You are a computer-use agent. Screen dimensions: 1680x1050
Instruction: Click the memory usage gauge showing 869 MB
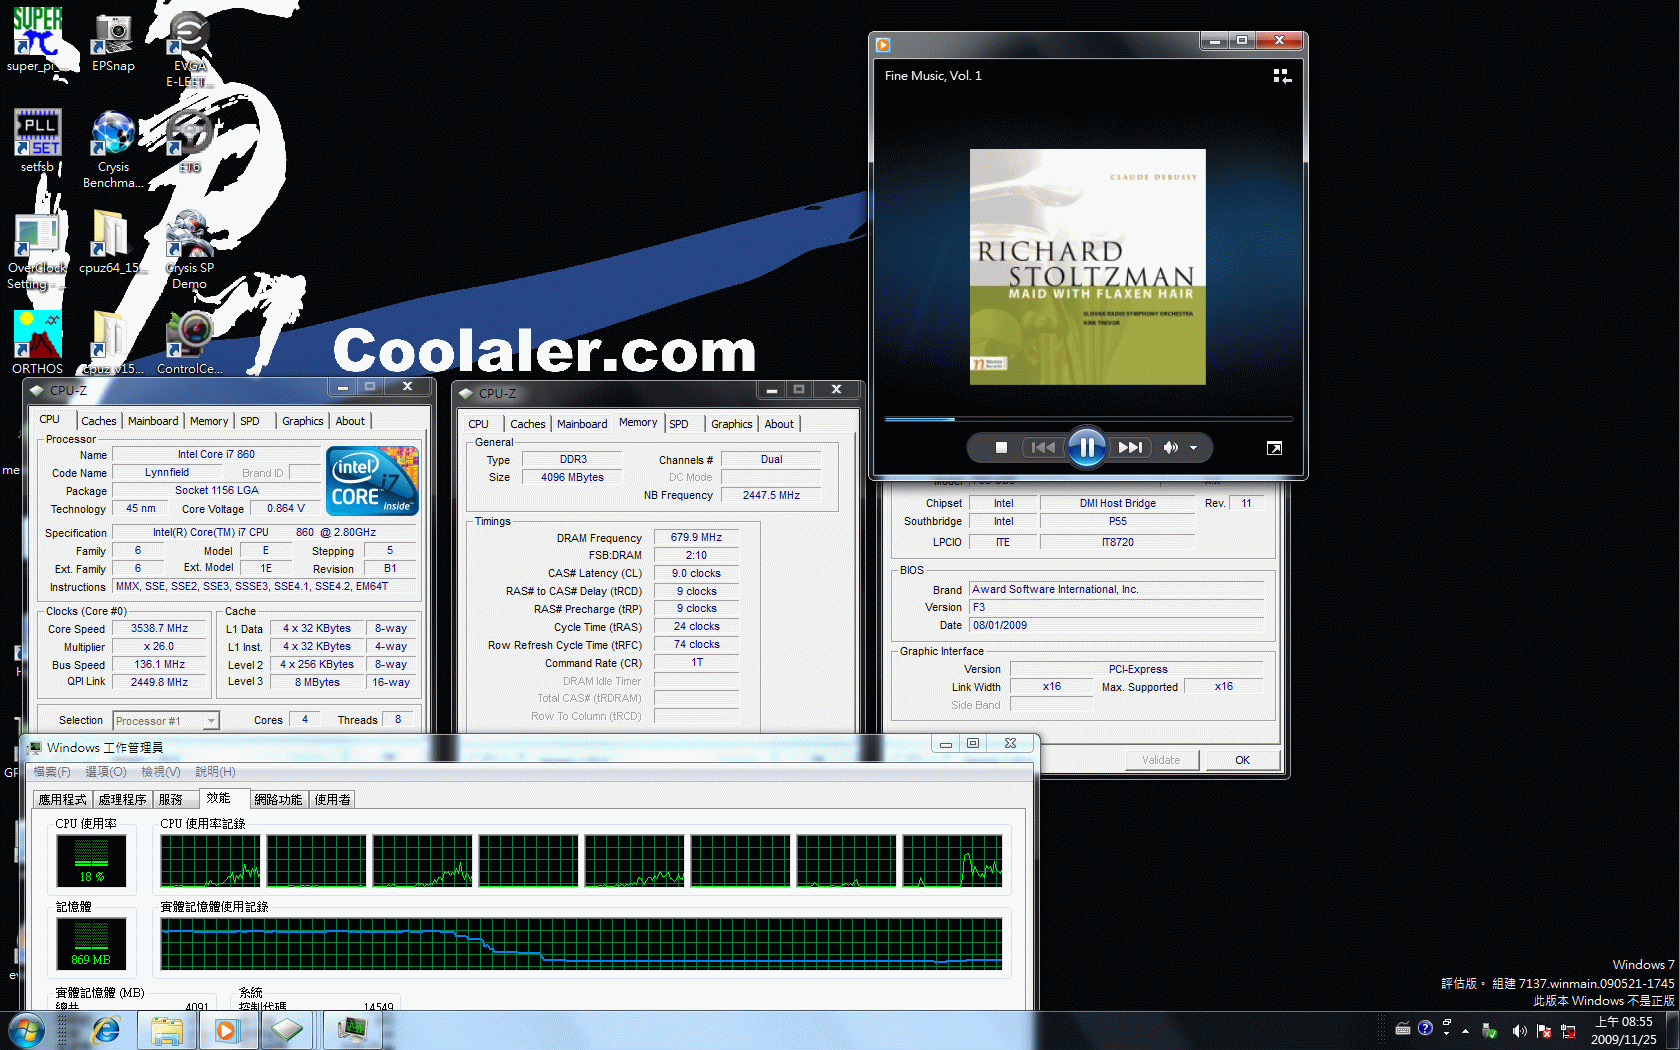tap(91, 944)
